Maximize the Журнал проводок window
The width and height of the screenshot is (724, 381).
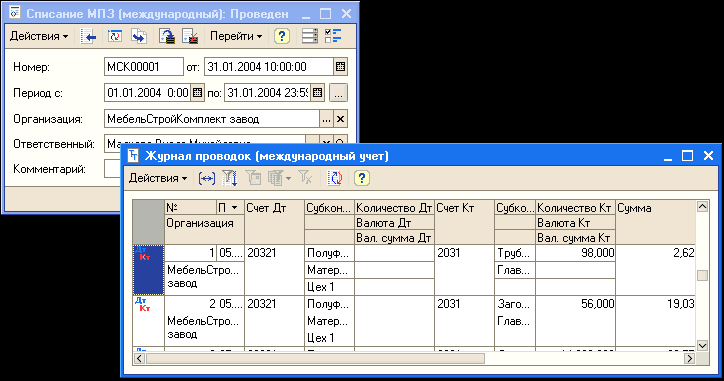click(687, 156)
